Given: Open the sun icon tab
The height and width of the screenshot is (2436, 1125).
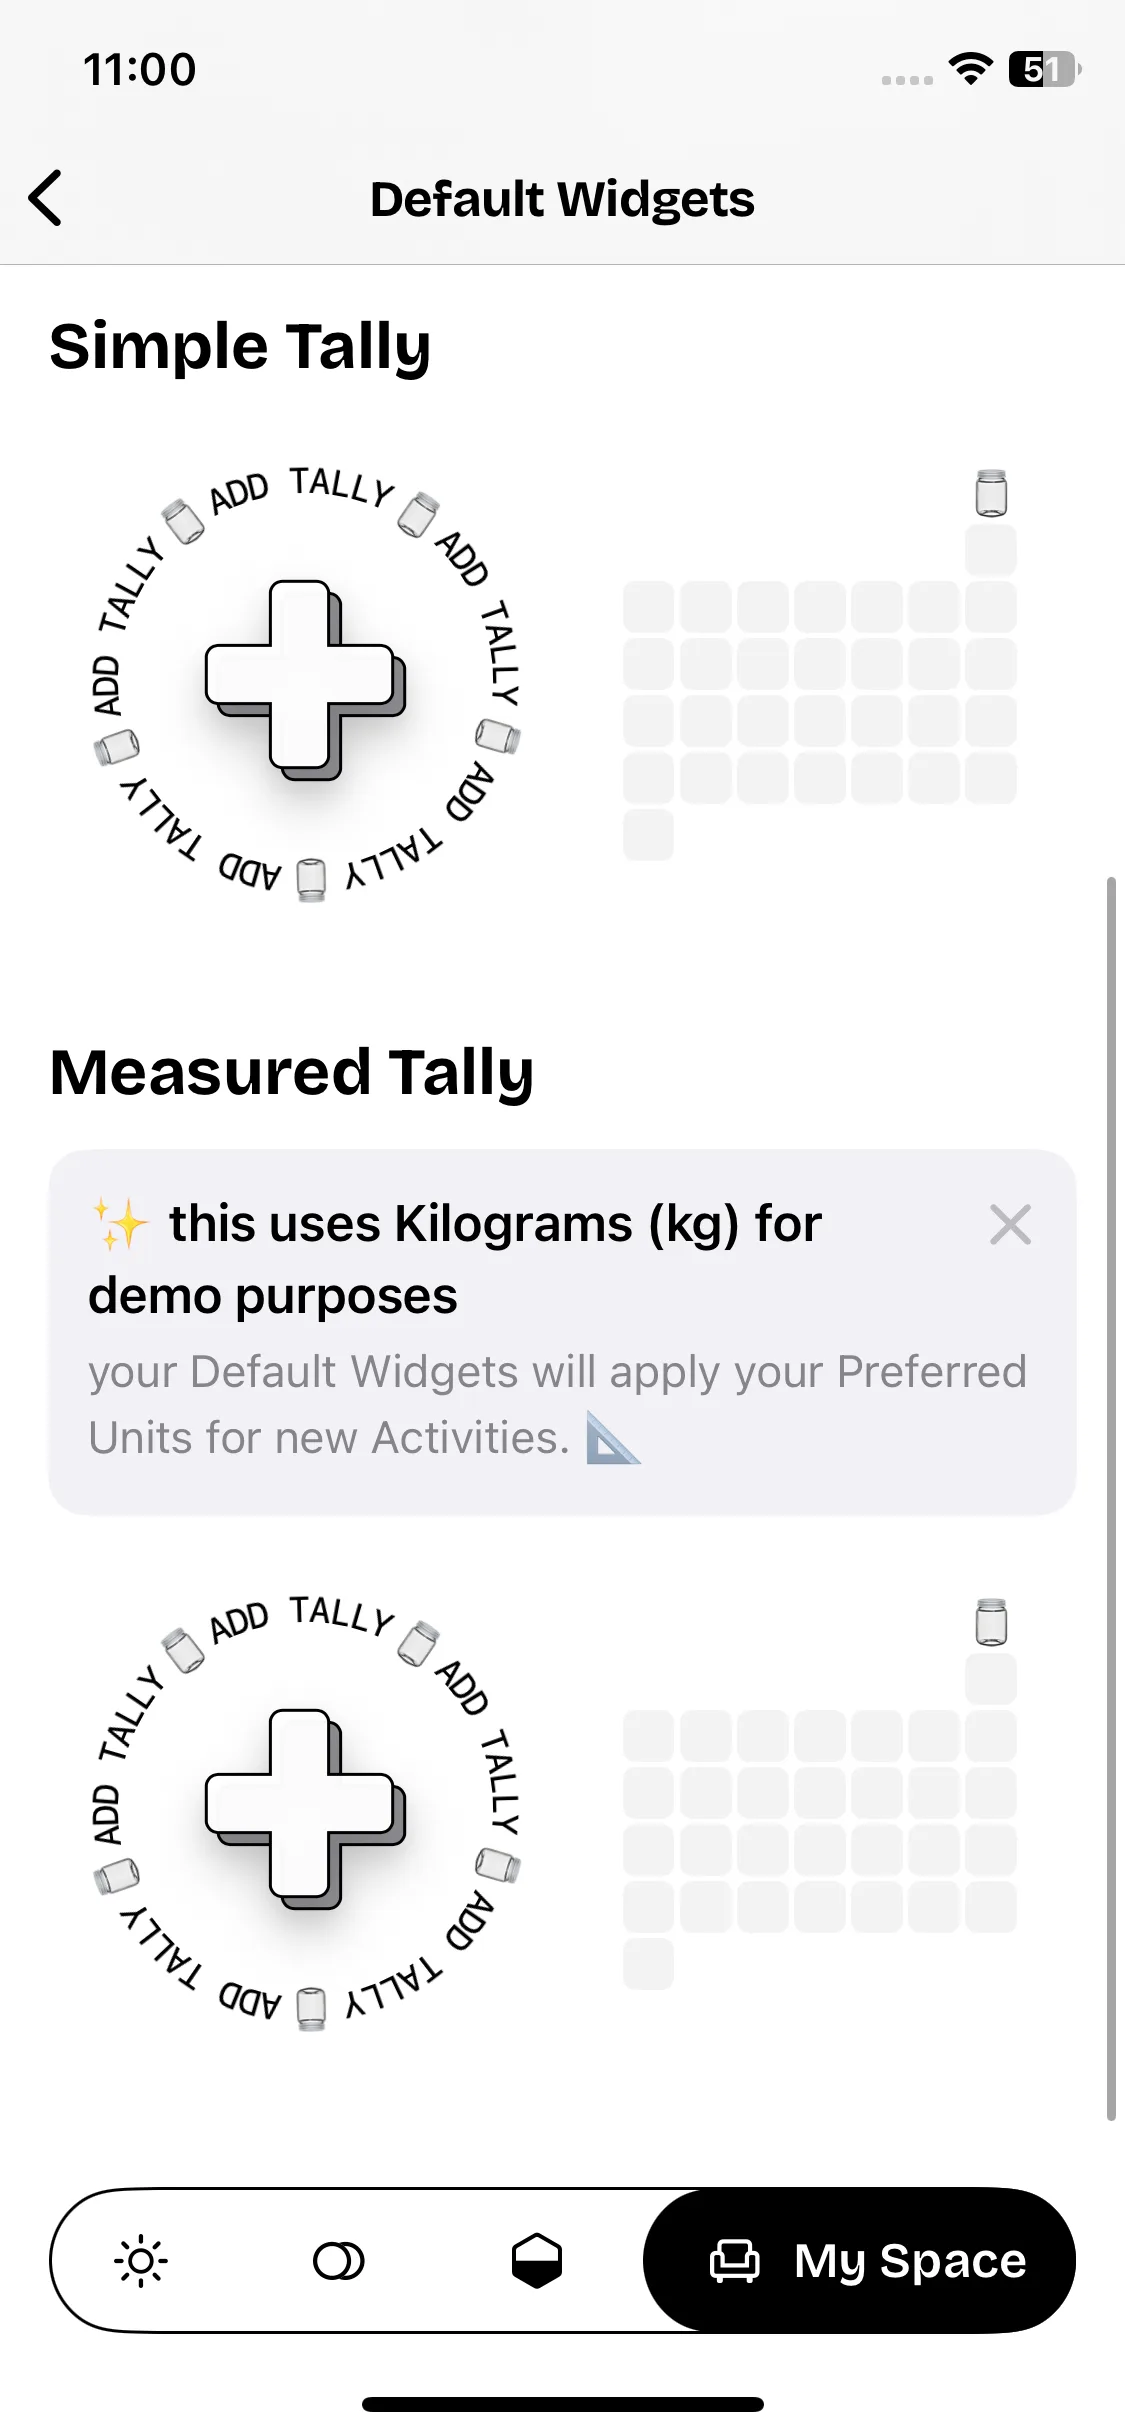Looking at the screenshot, I should 141,2261.
